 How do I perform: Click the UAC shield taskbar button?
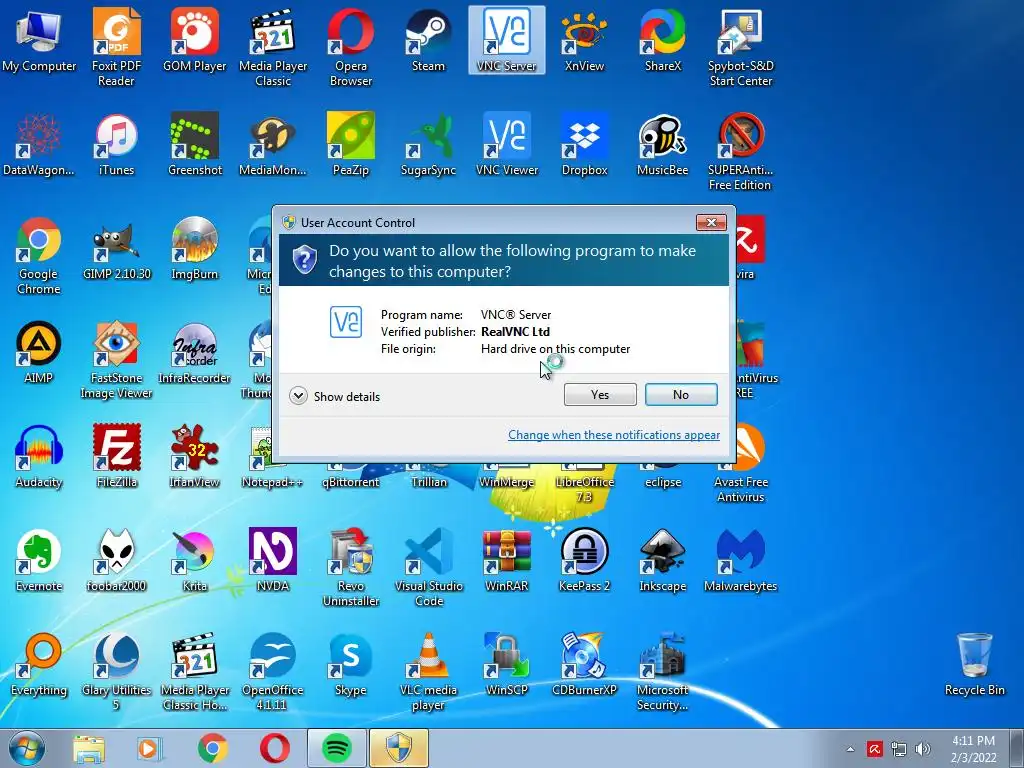point(399,748)
